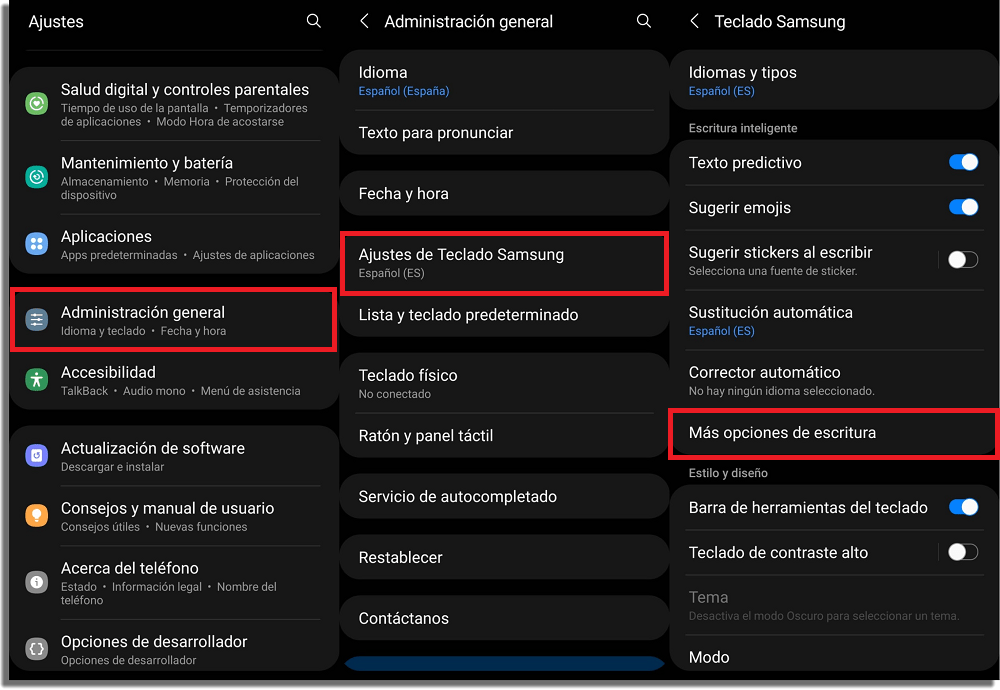Open Fecha y hora settings
Screen dimensions: 1000x690
(504, 193)
